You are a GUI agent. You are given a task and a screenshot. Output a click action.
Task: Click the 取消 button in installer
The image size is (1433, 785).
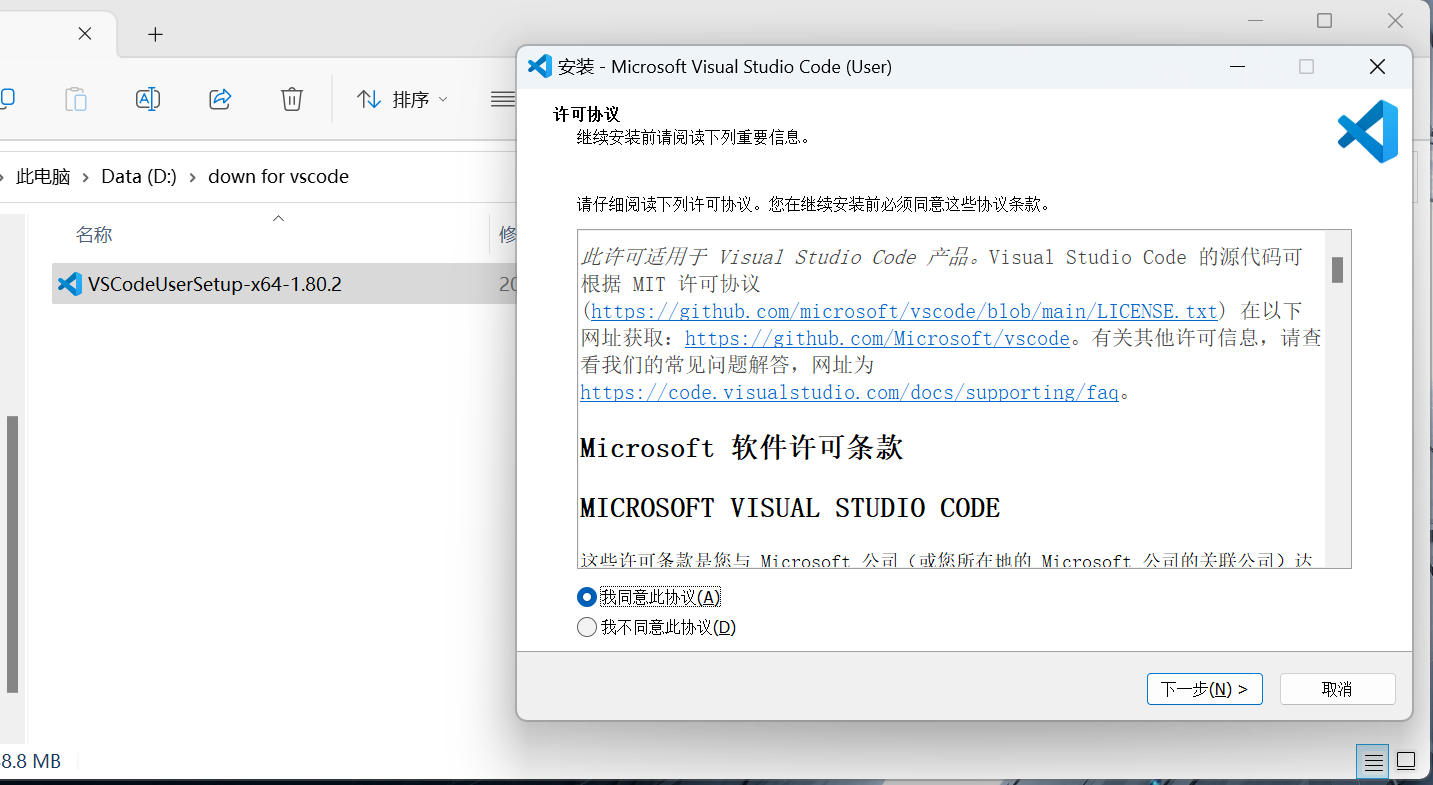(1337, 689)
